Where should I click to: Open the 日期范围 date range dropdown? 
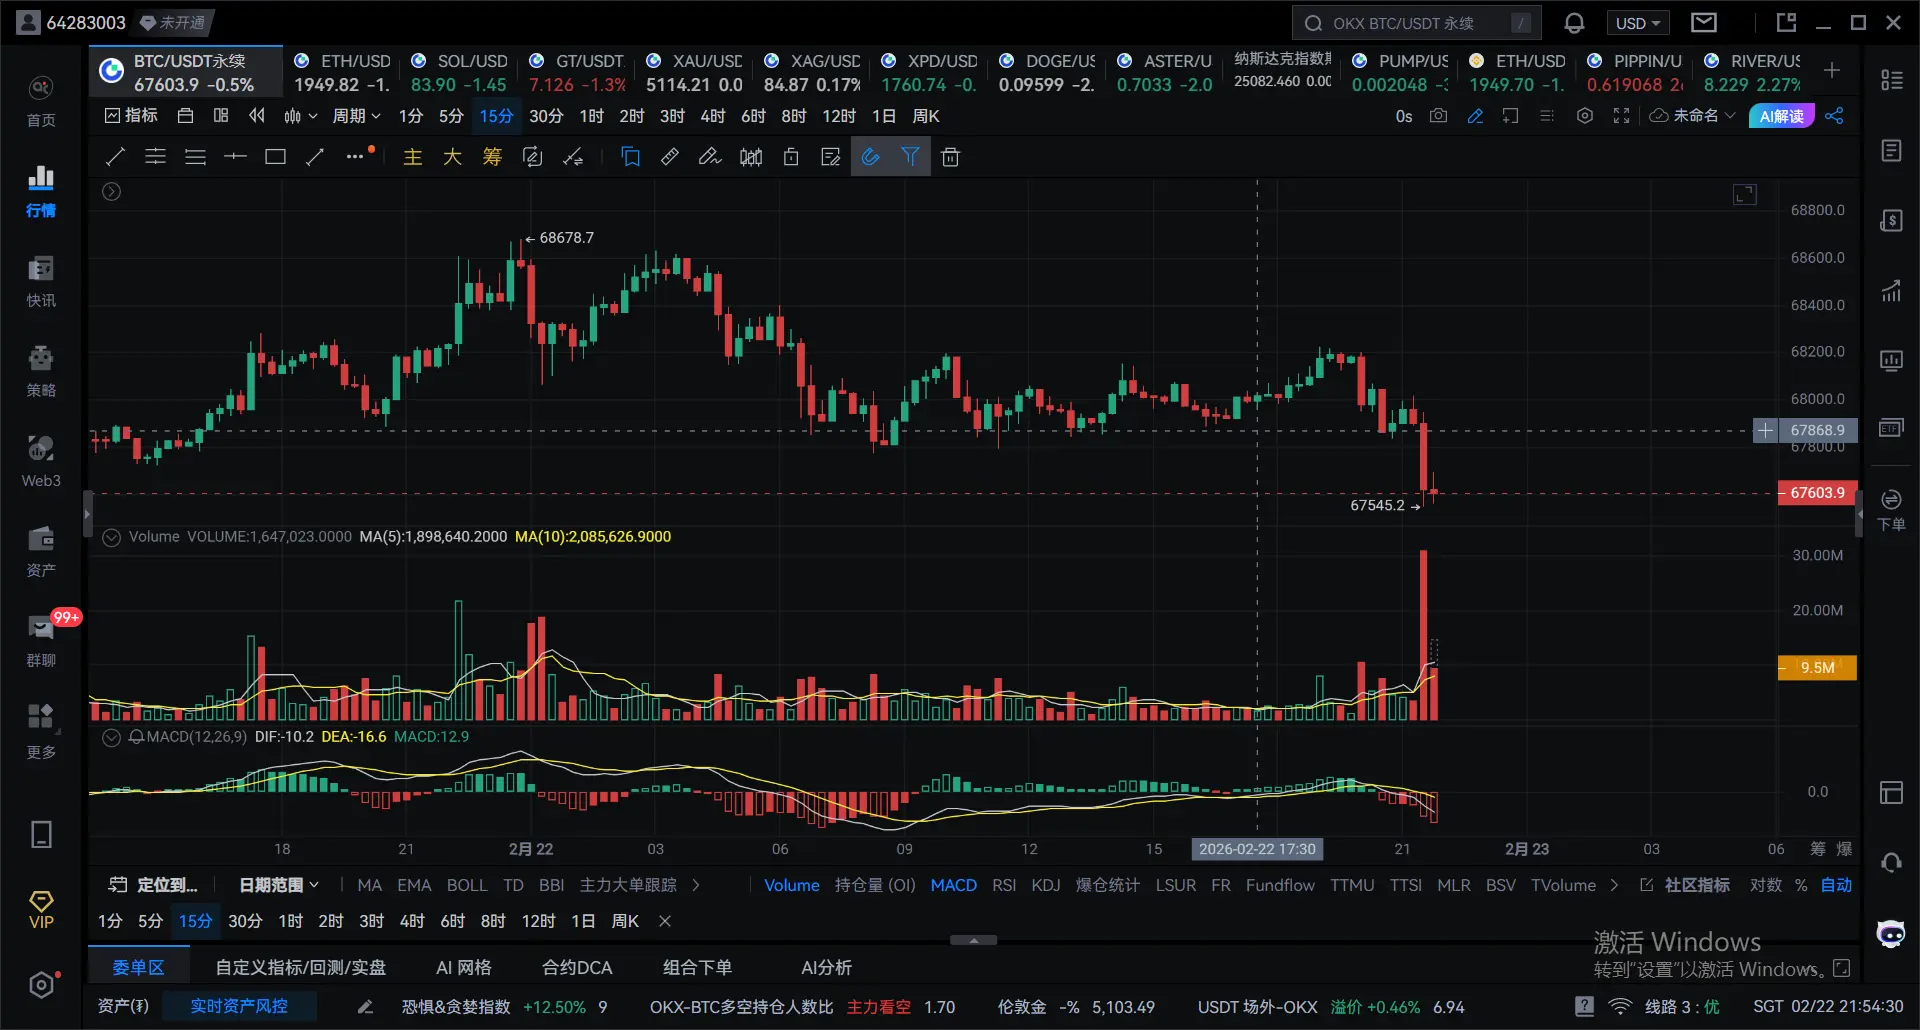[279, 885]
